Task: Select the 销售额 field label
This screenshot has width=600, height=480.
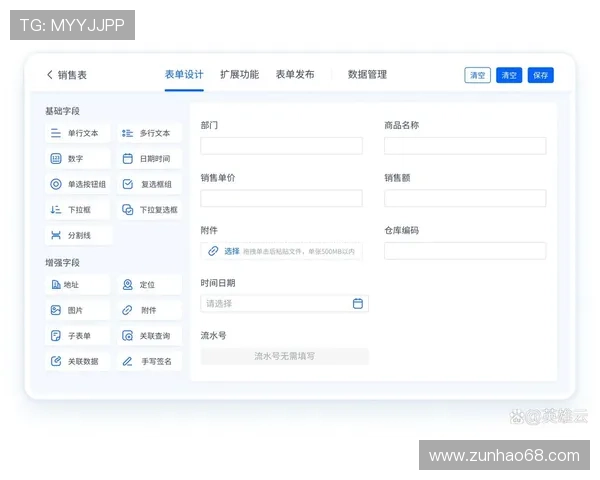Action: (x=397, y=178)
